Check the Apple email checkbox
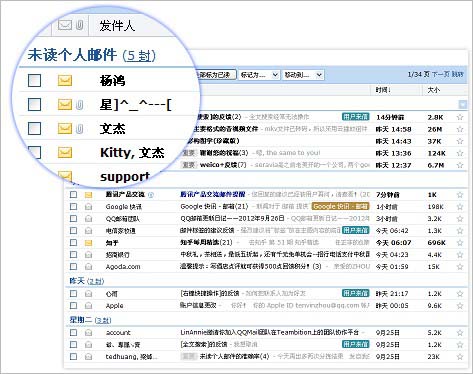The height and width of the screenshot is (374, 473). (73, 306)
